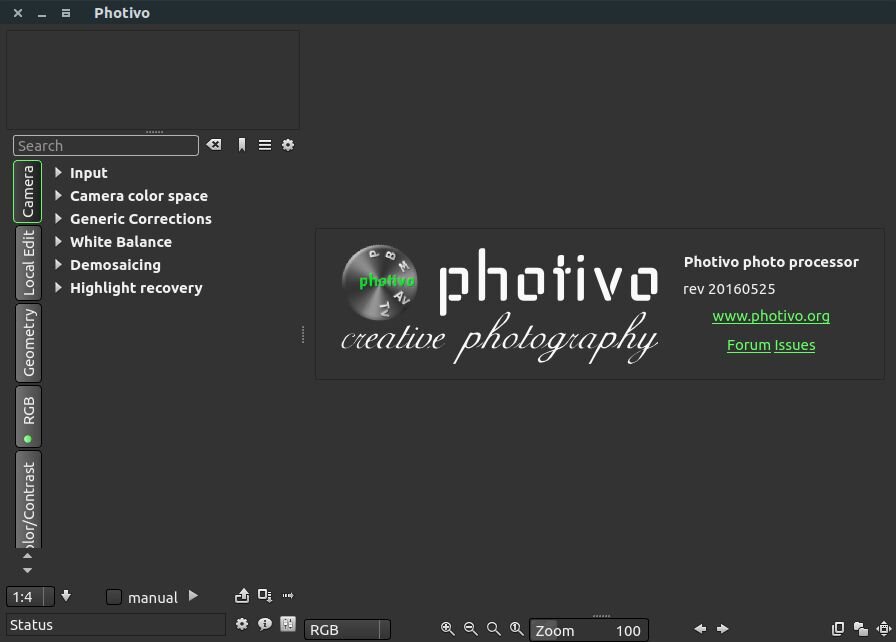Open settings gear icon beside the Status field
Viewport: 896px width, 642px height.
coord(242,624)
